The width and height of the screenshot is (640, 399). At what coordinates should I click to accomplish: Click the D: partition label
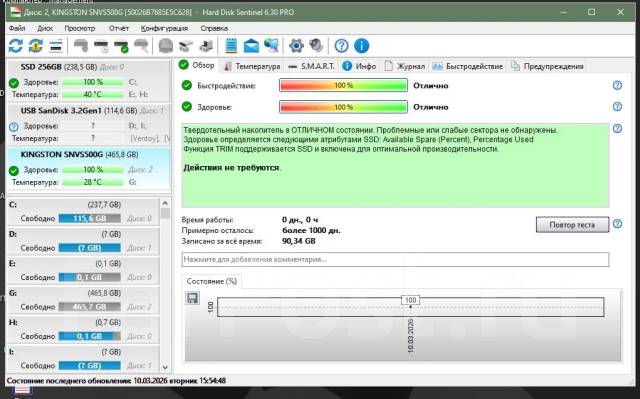click(13, 234)
